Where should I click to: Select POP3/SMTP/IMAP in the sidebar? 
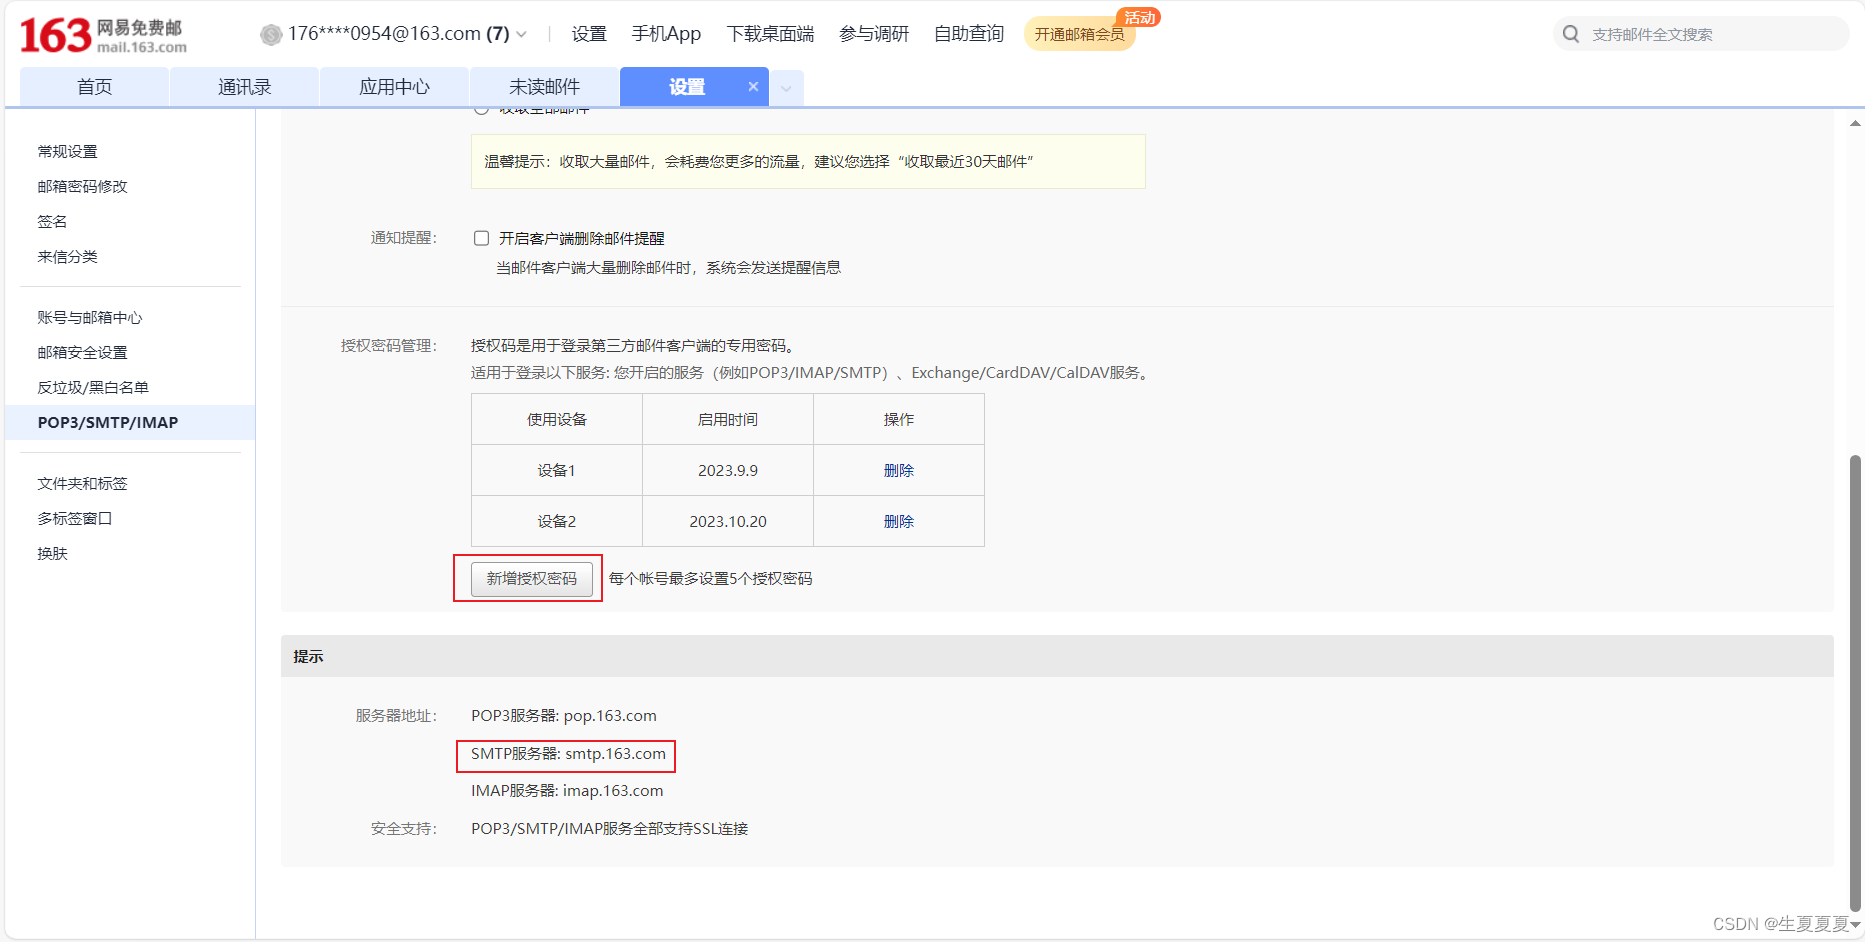point(130,422)
